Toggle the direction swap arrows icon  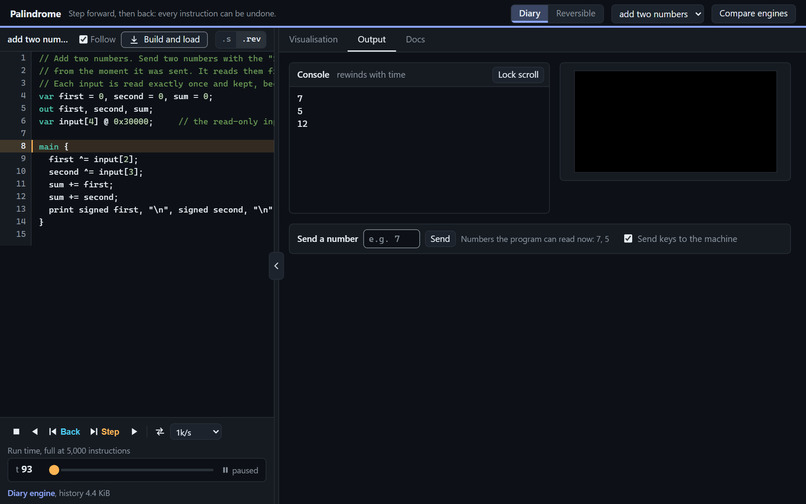160,431
